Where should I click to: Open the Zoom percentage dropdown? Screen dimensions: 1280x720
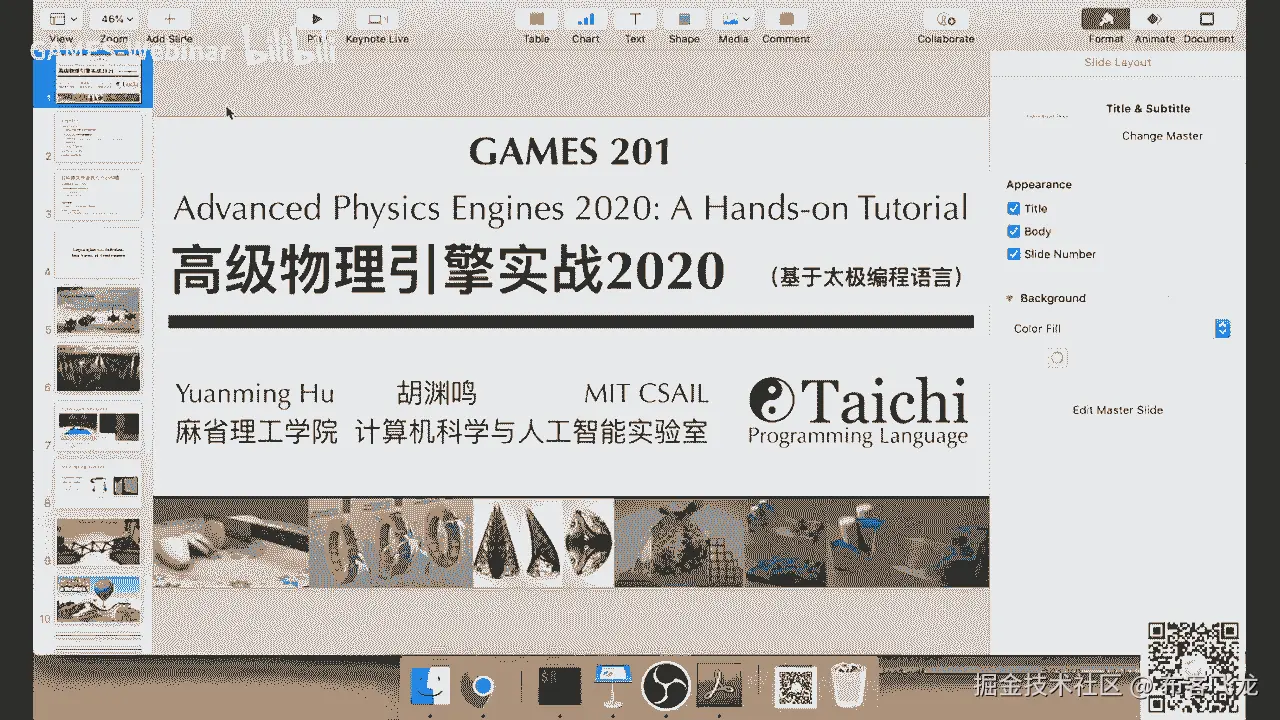[114, 19]
